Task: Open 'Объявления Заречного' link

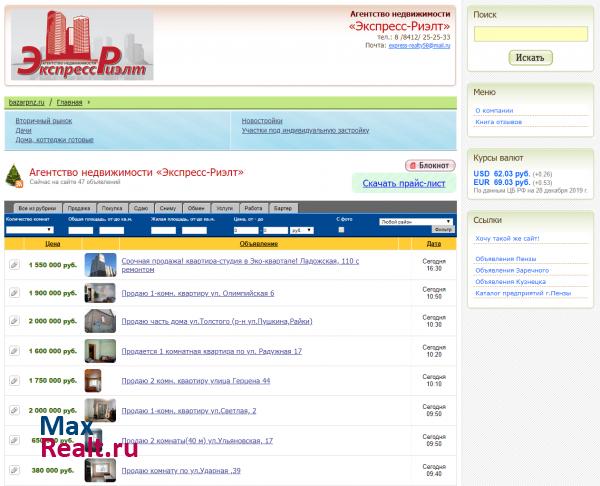Action: tap(512, 271)
